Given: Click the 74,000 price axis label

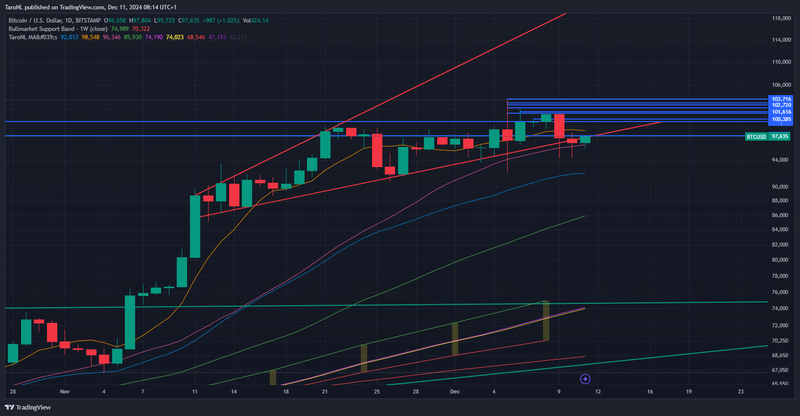Looking at the screenshot, I should pos(780,308).
